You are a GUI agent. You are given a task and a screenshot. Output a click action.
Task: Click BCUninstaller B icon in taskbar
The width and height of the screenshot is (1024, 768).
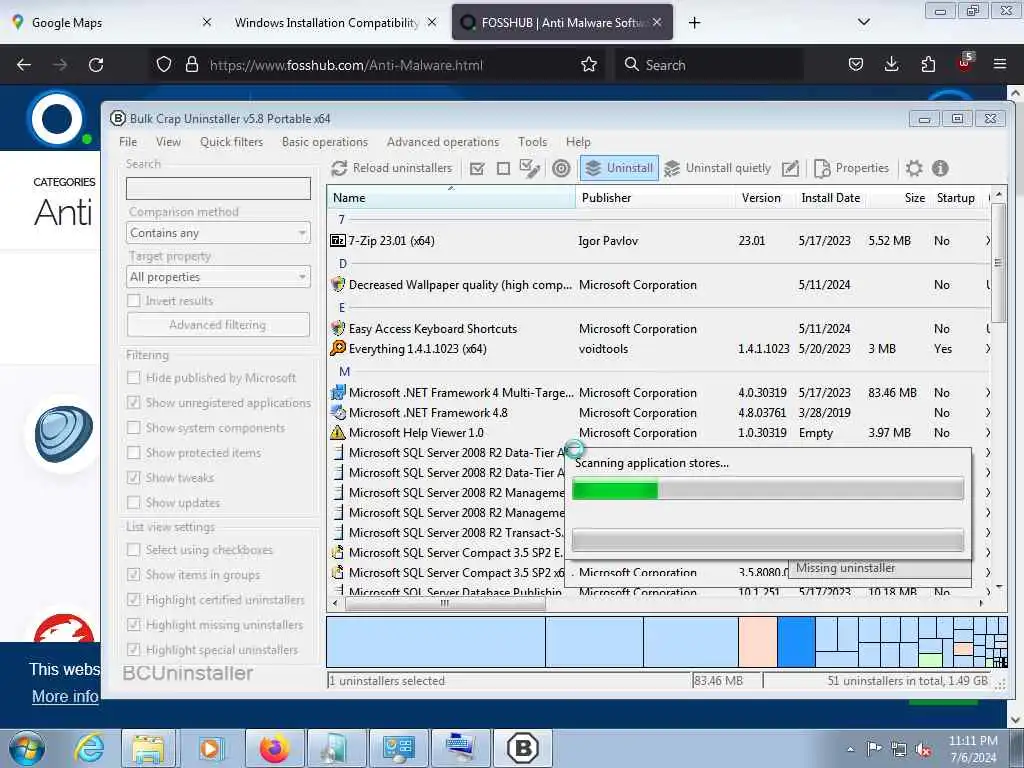click(522, 748)
